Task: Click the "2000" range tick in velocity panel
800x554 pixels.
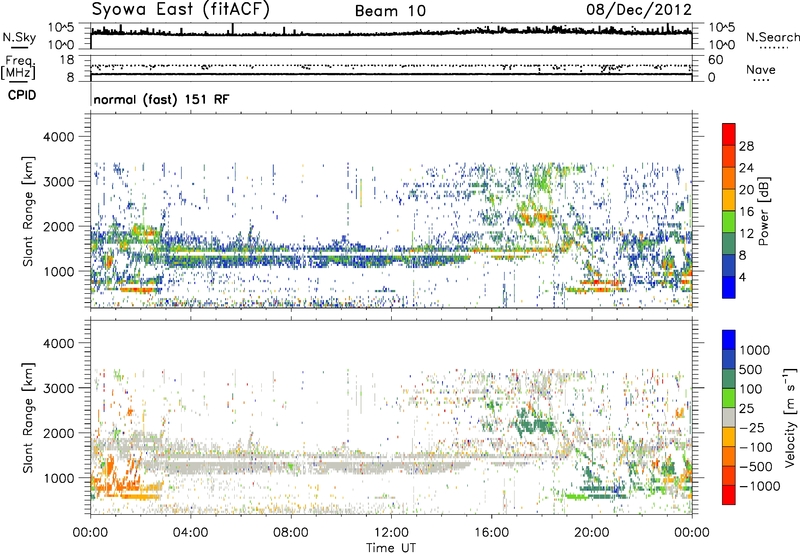Action: click(58, 433)
